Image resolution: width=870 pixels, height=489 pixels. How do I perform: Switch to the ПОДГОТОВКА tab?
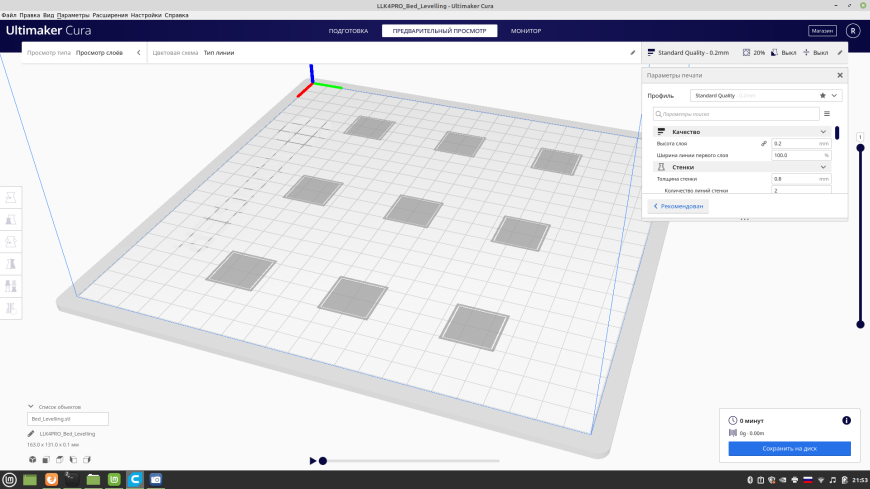click(x=348, y=31)
